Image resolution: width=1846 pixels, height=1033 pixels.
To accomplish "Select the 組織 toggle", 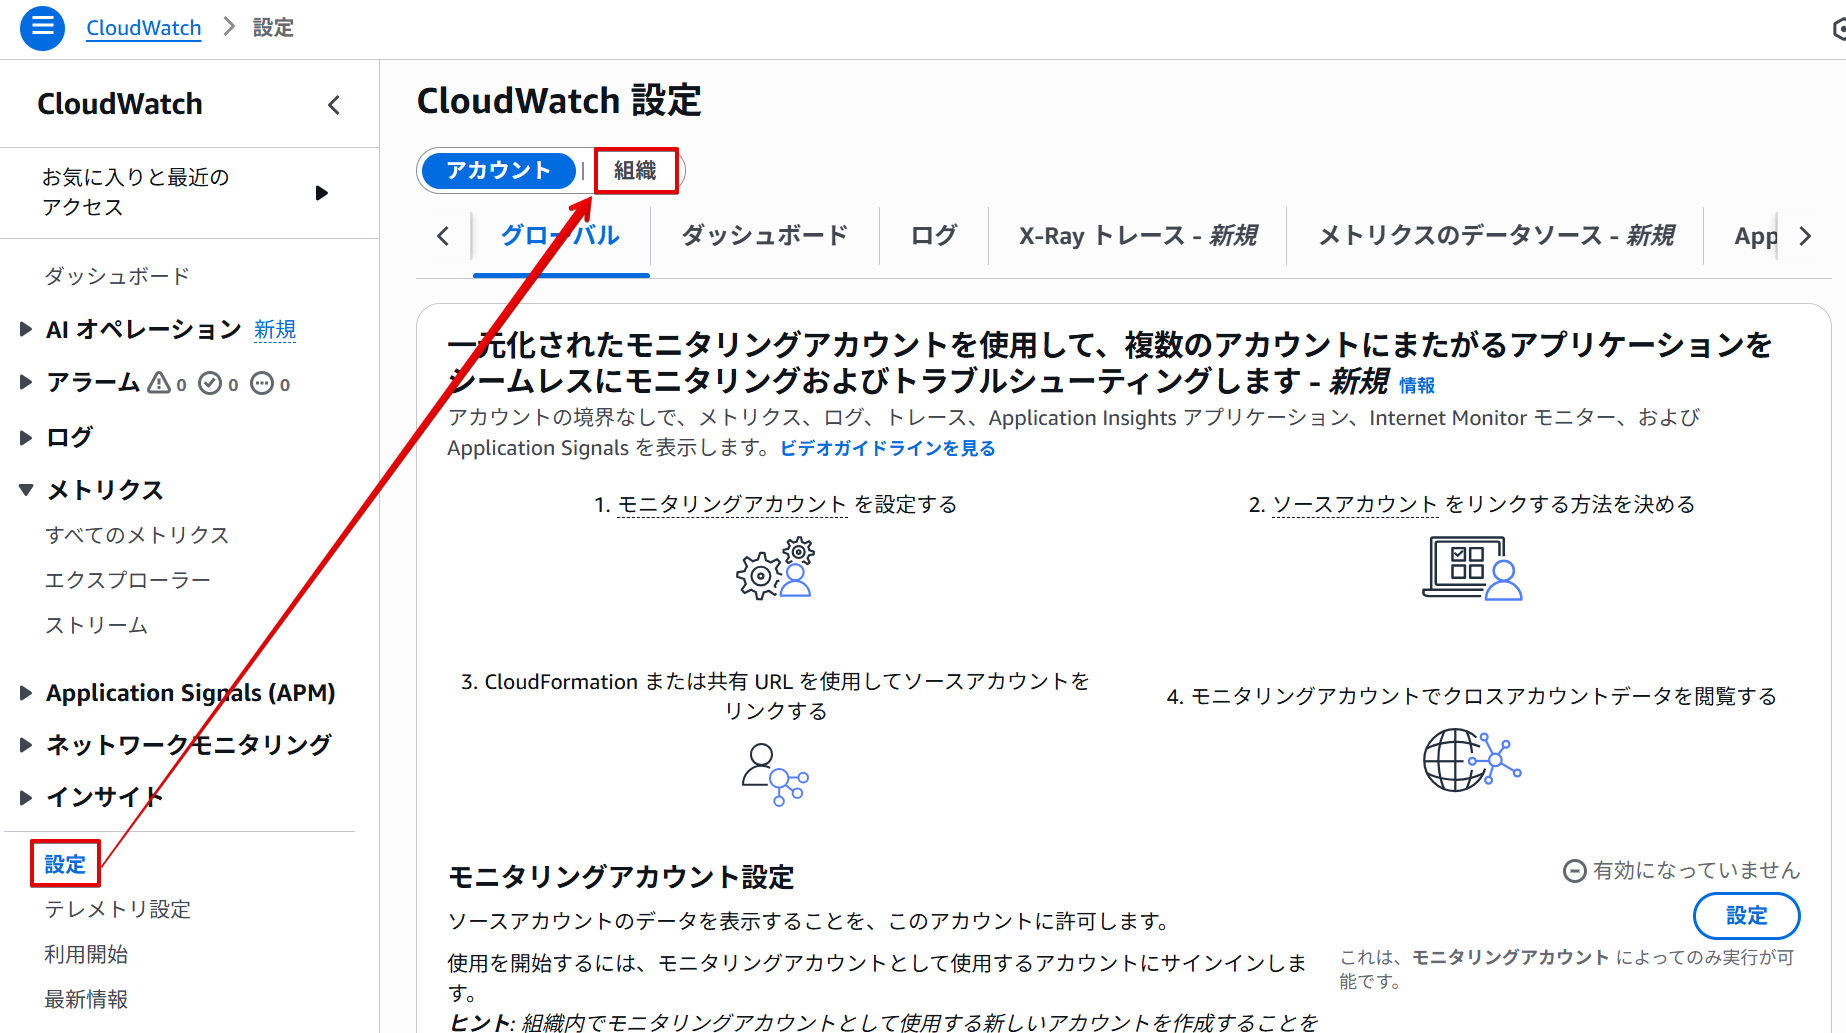I will [635, 171].
